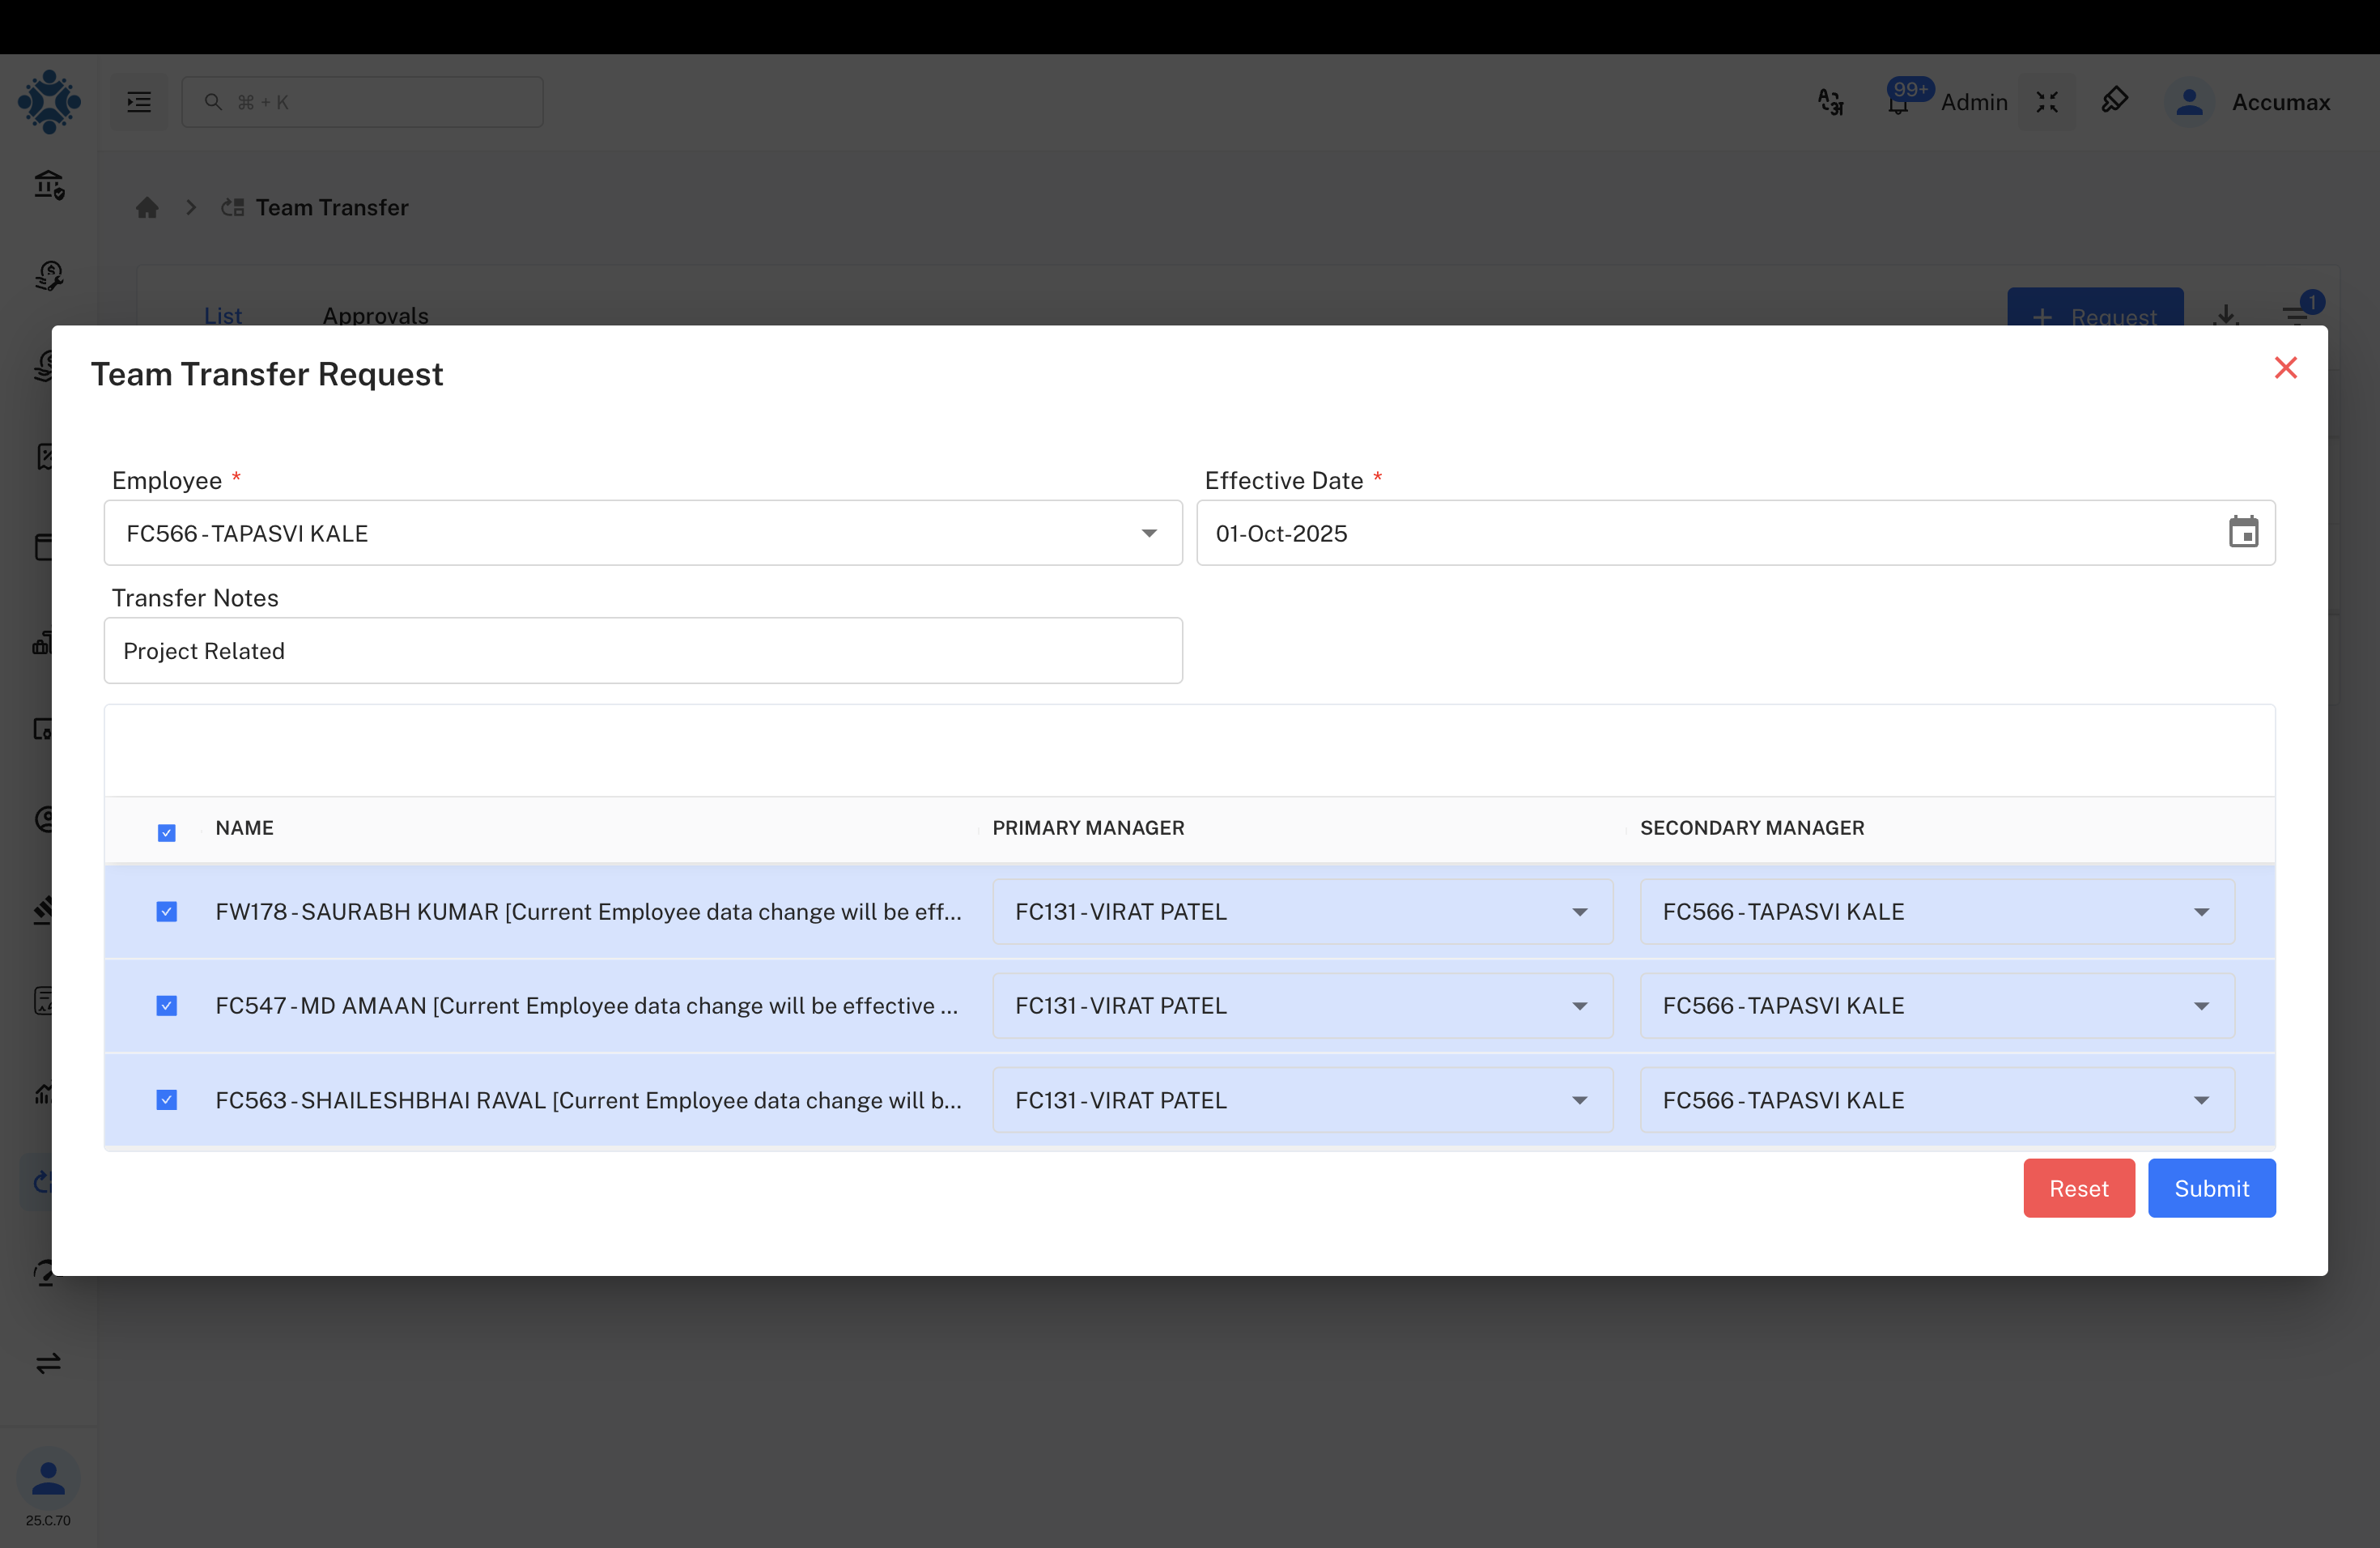Close the Team Transfer Request dialog

tap(2285, 368)
